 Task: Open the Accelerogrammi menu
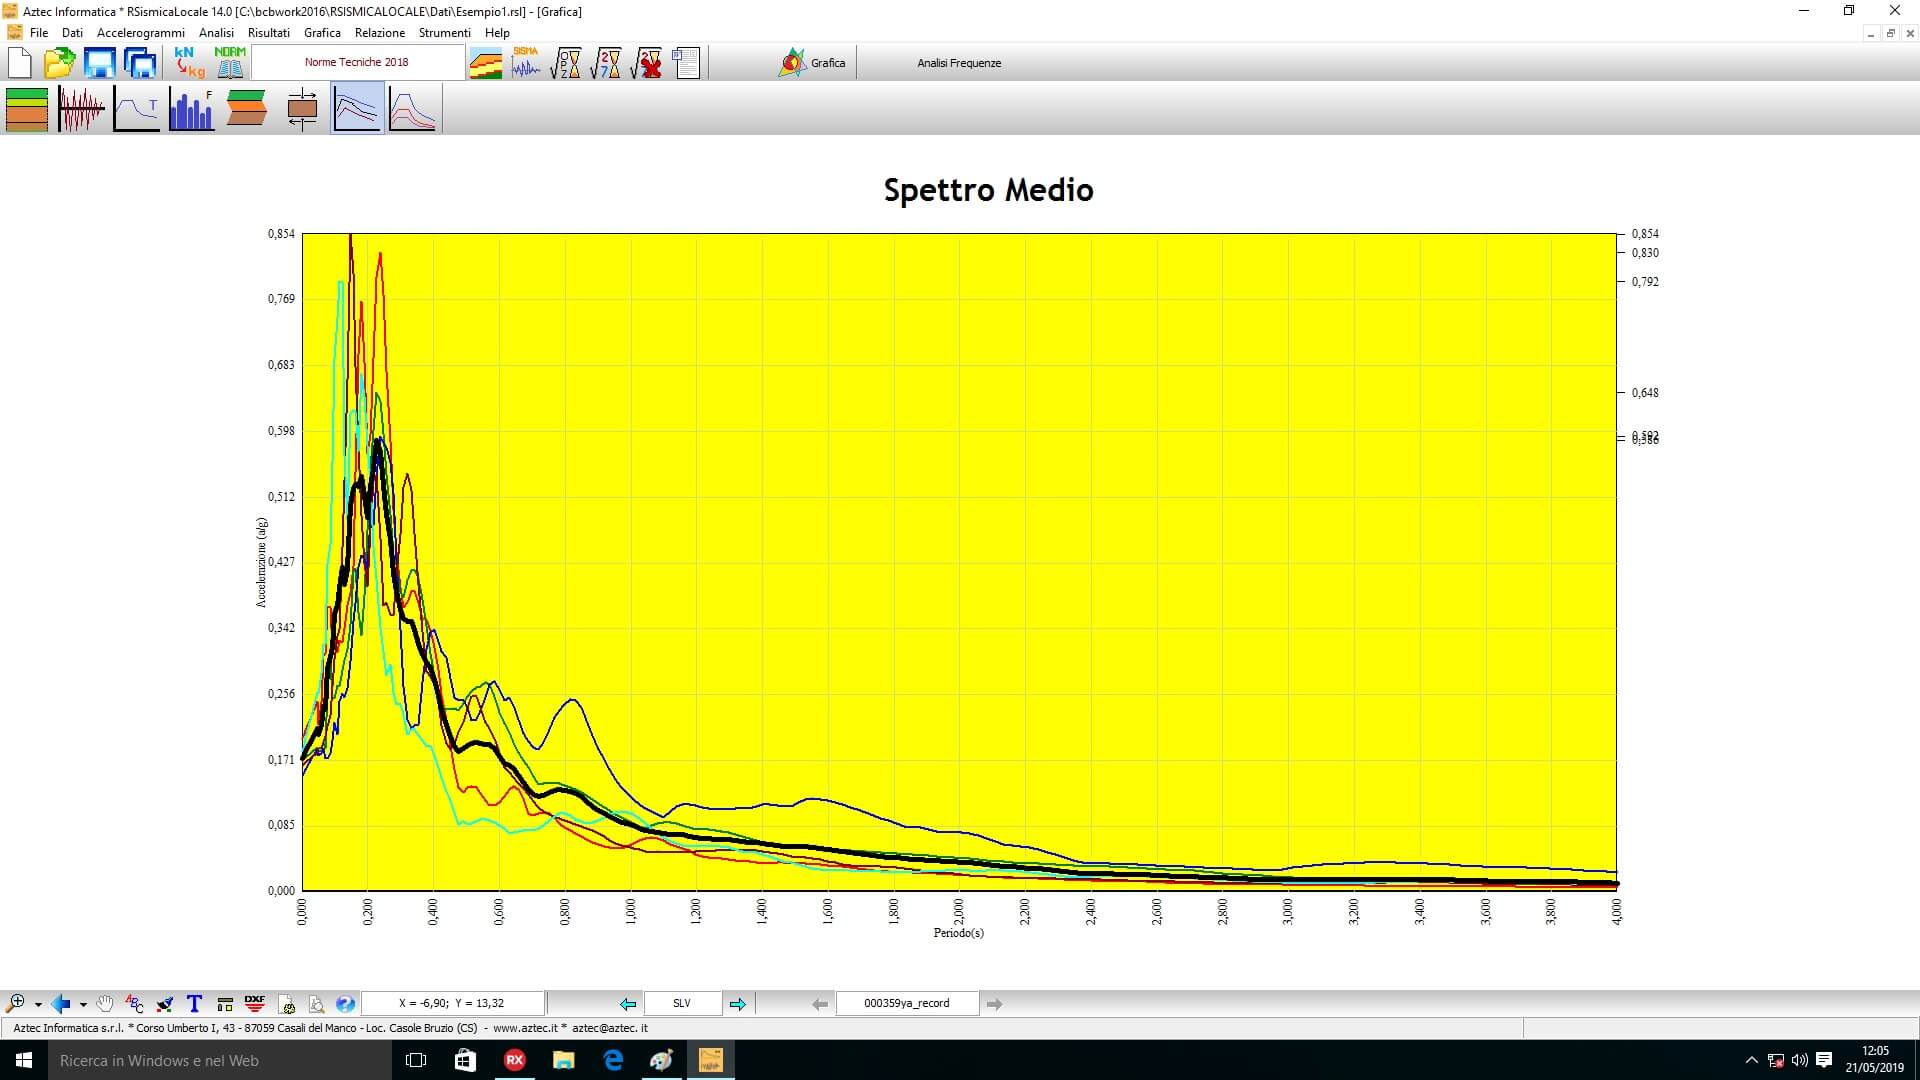pyautogui.click(x=140, y=33)
